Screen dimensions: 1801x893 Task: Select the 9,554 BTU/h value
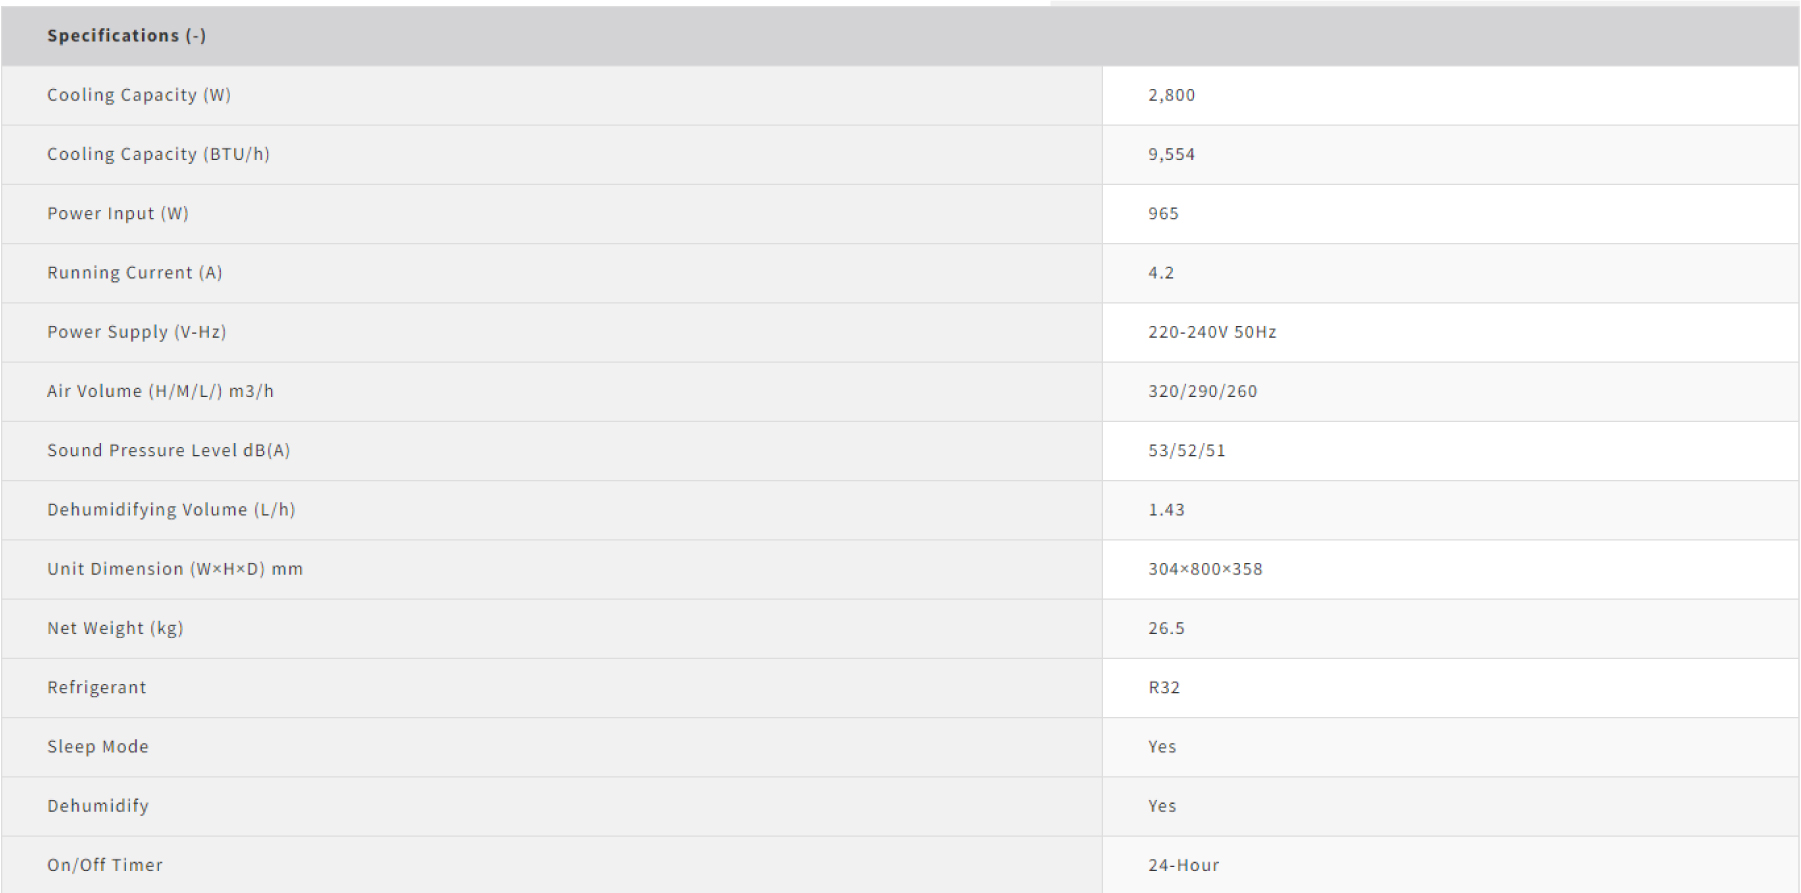coord(1171,154)
